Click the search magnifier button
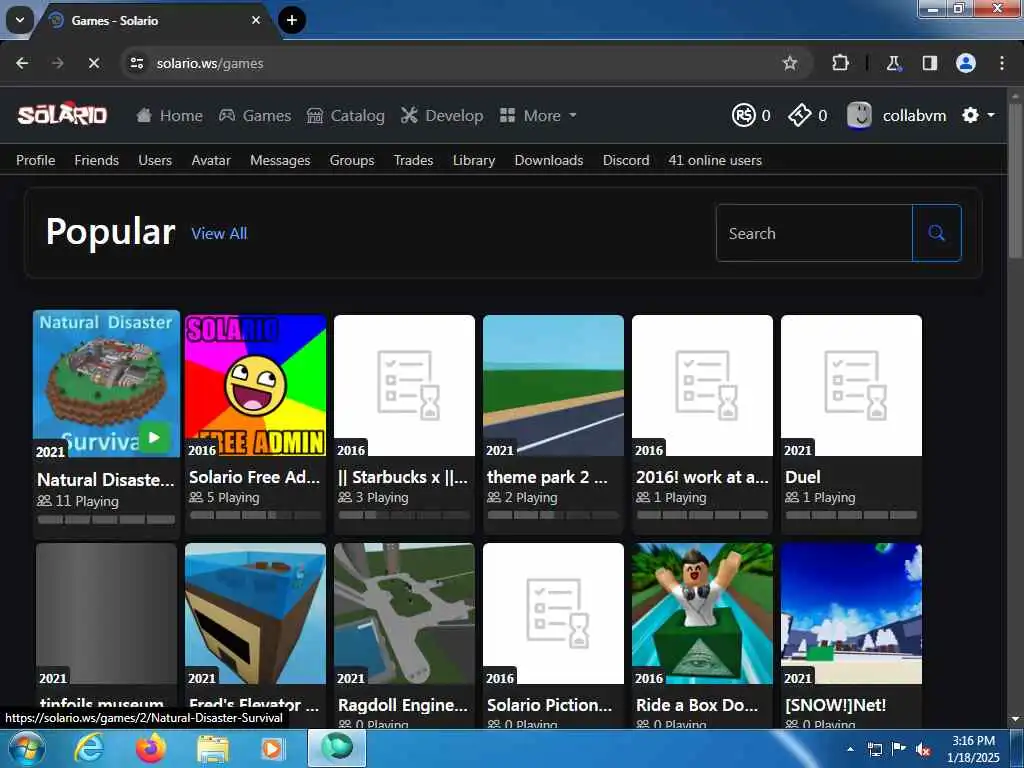Viewport: 1024px width, 768px height. pos(936,233)
